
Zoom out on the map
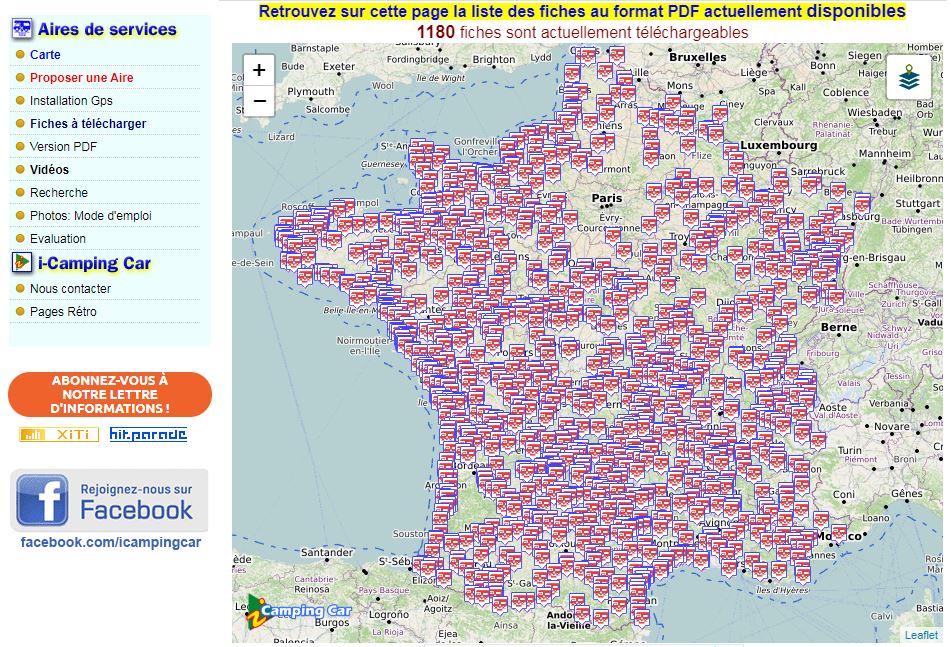[259, 100]
